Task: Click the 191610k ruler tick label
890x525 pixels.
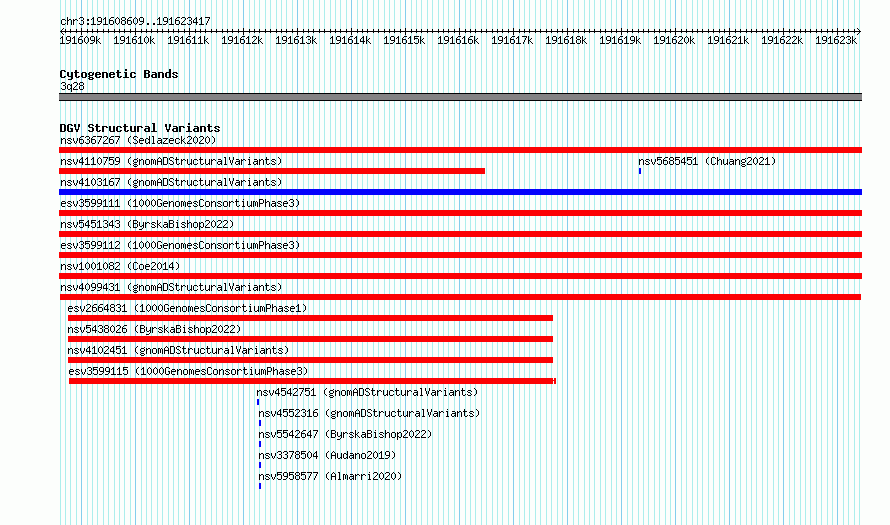Action: (134, 40)
